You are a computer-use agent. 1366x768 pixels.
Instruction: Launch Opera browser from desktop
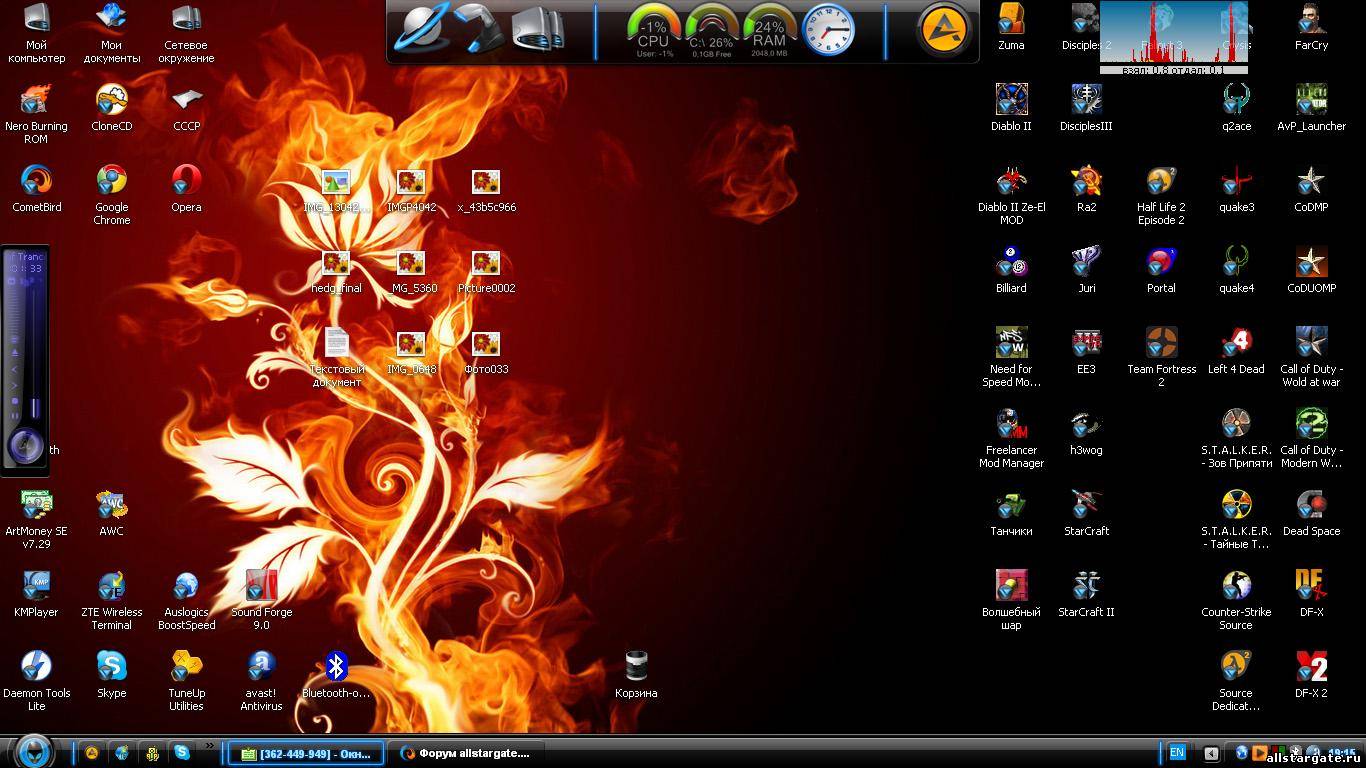point(186,182)
